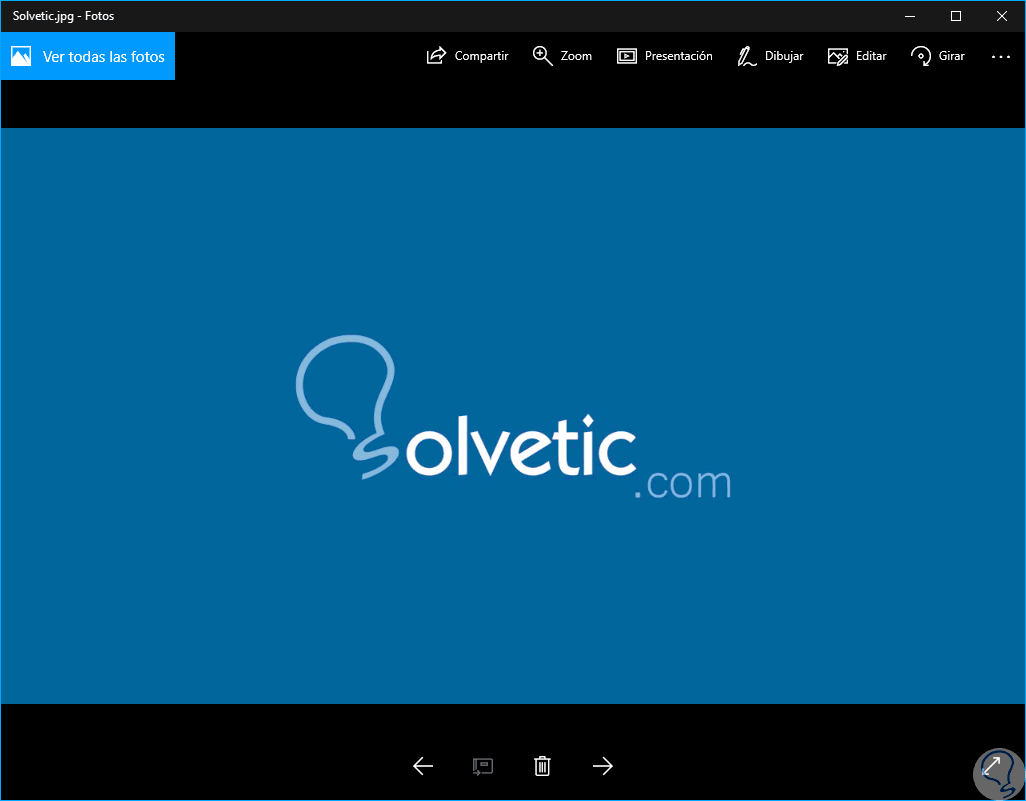This screenshot has width=1026, height=801.
Task: Open Ver todas las fotos
Action: [88, 56]
